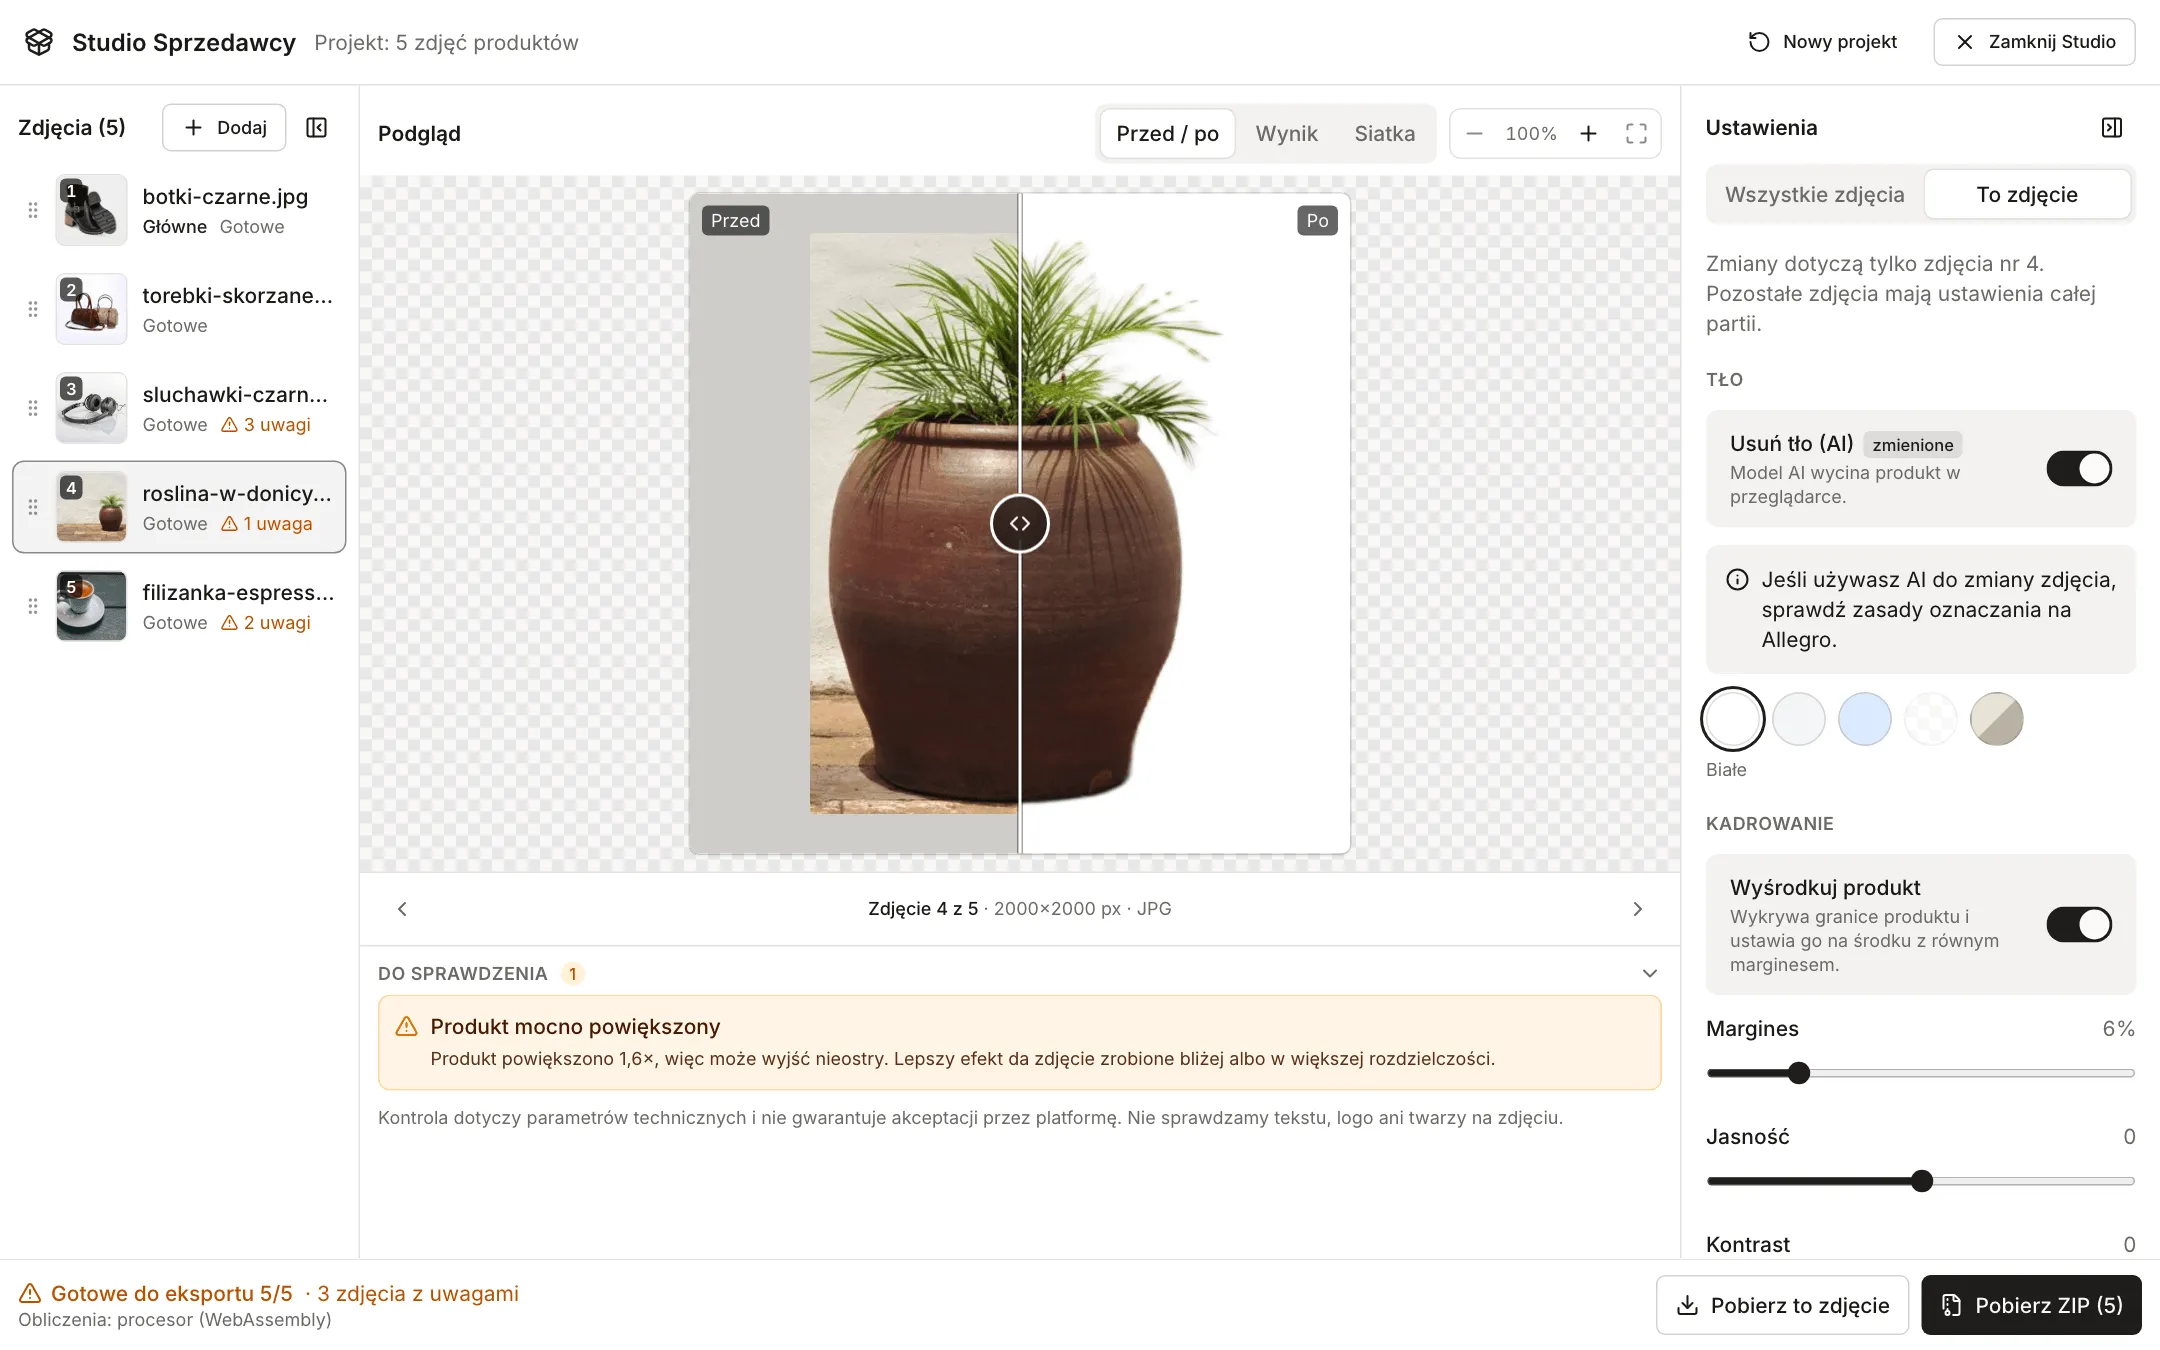Viewport: 2160px width, 1350px height.
Task: Click footer export warning triangle icon
Action: click(x=30, y=1293)
